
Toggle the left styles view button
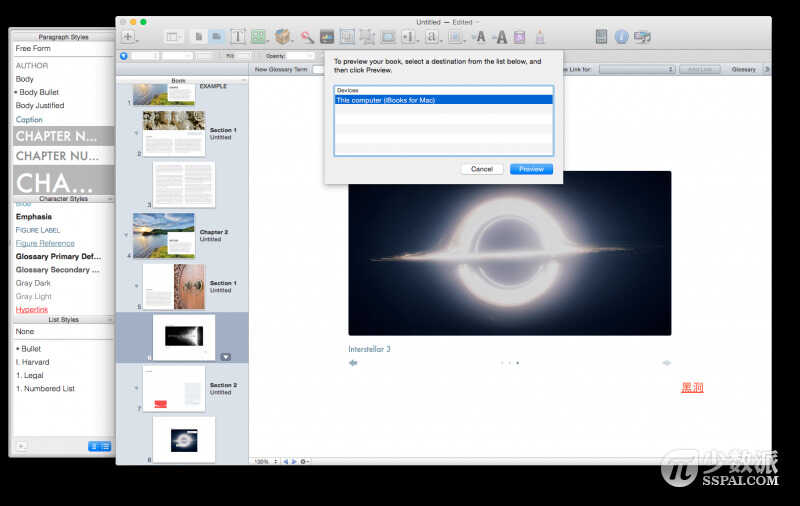pyautogui.click(x=93, y=446)
